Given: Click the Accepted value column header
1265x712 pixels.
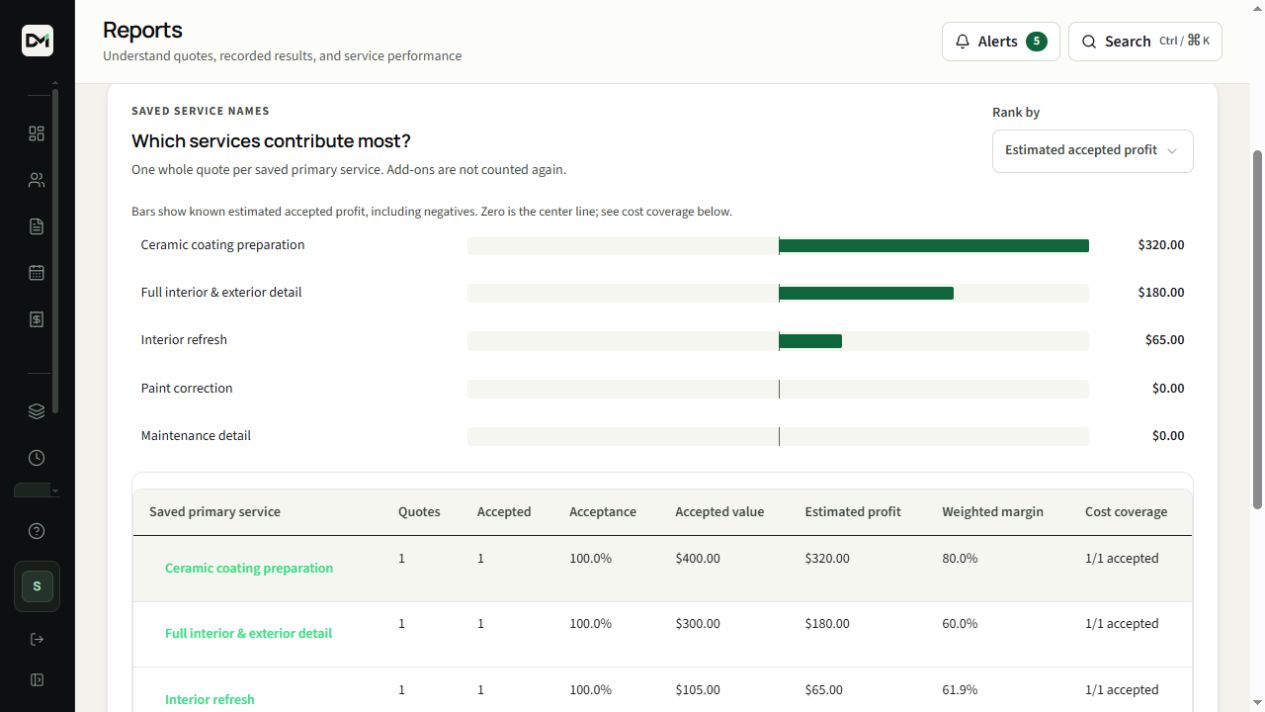Looking at the screenshot, I should (x=719, y=511).
